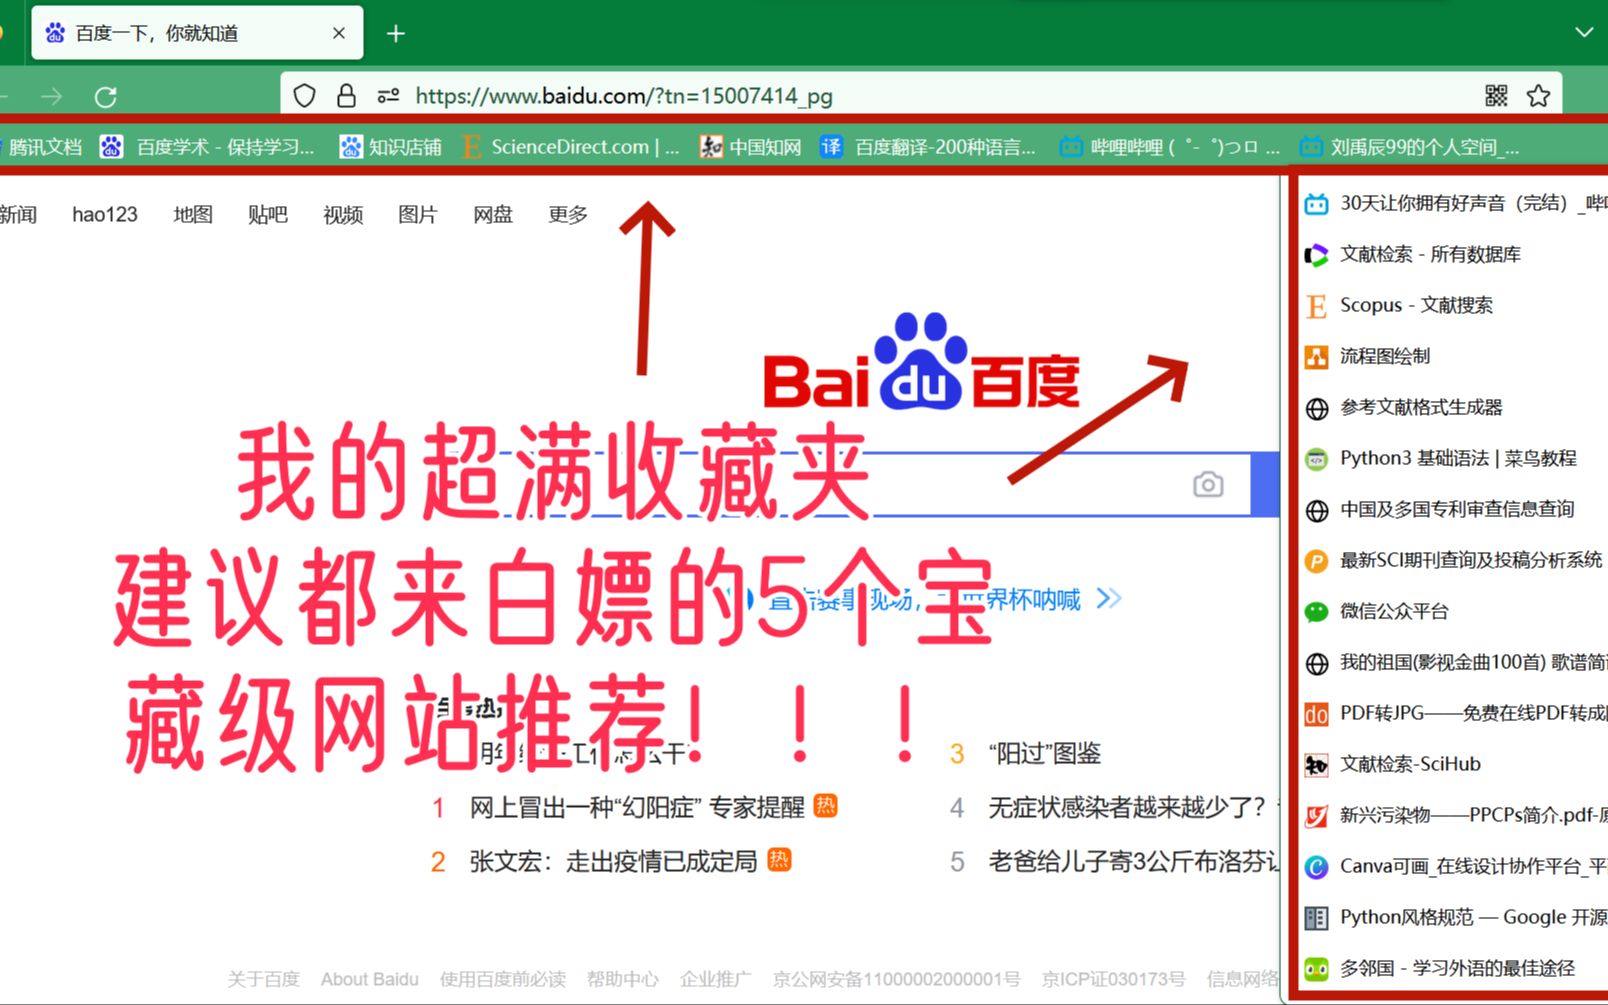Viewport: 1608px width, 1005px height.
Task: Click the blue Baidu search button
Action: point(1266,484)
